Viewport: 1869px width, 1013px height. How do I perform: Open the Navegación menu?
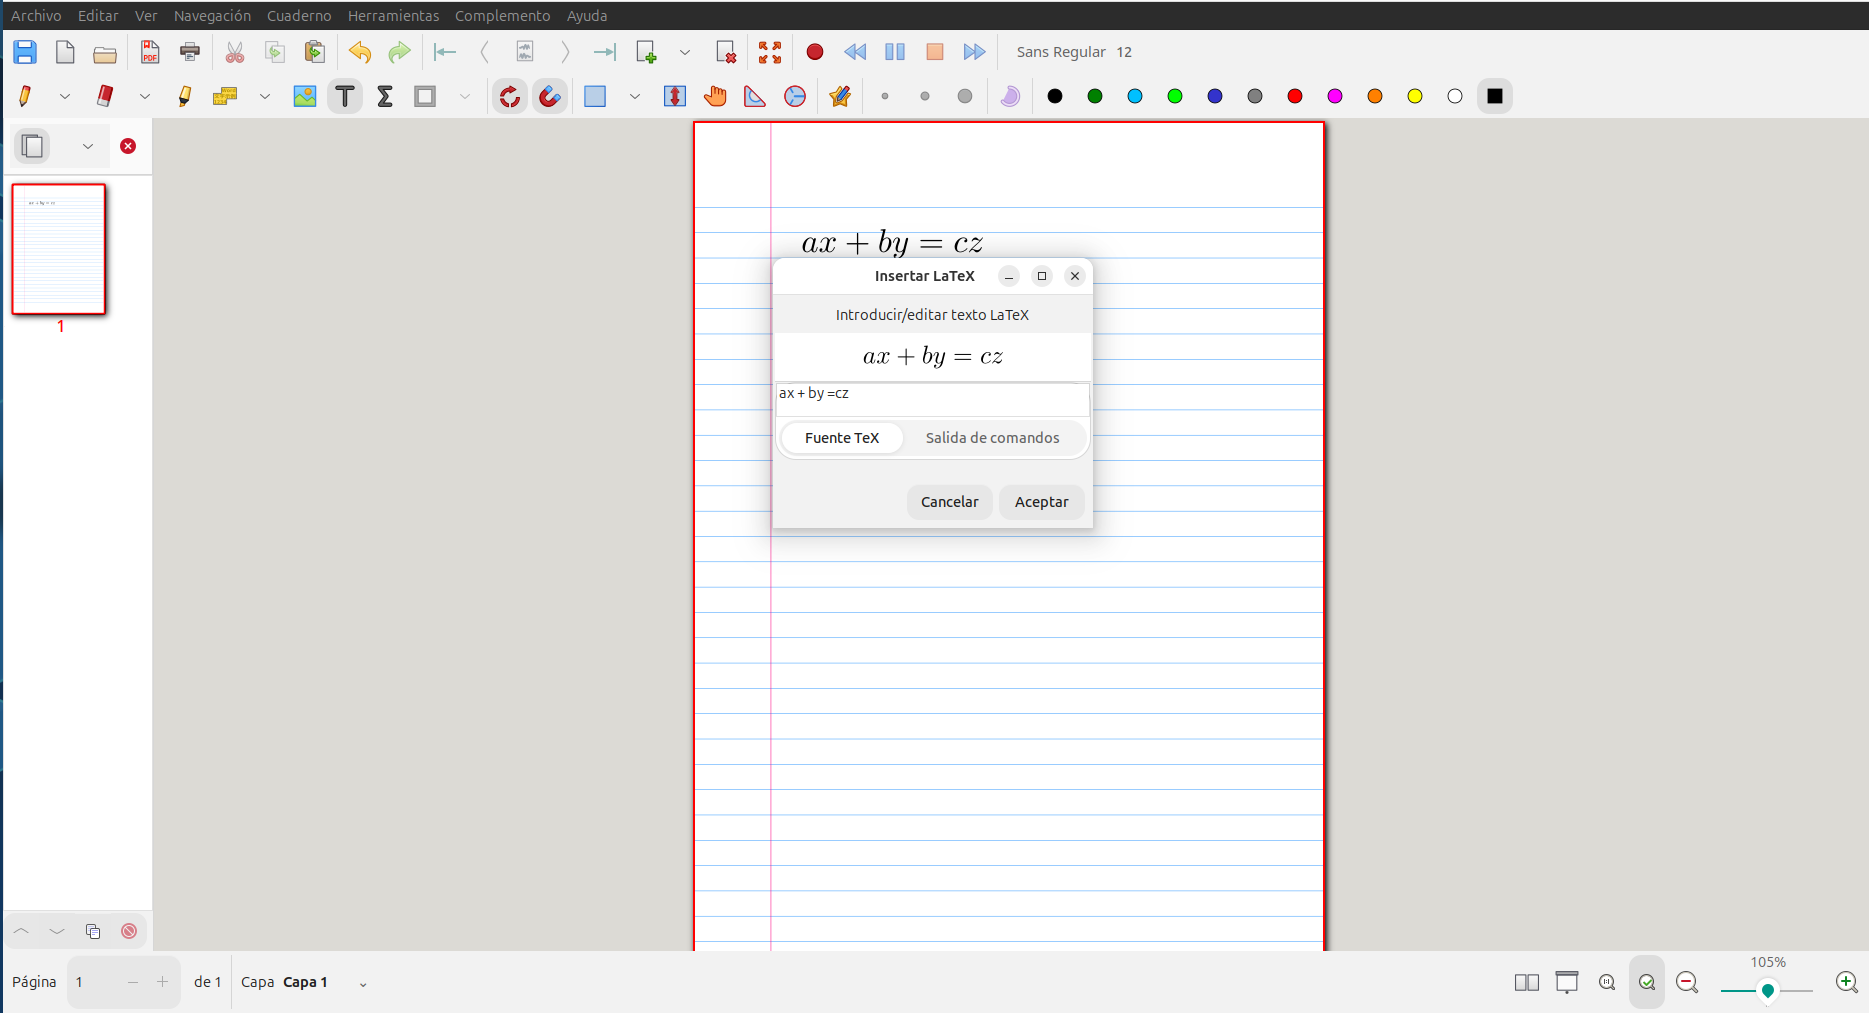coord(212,15)
